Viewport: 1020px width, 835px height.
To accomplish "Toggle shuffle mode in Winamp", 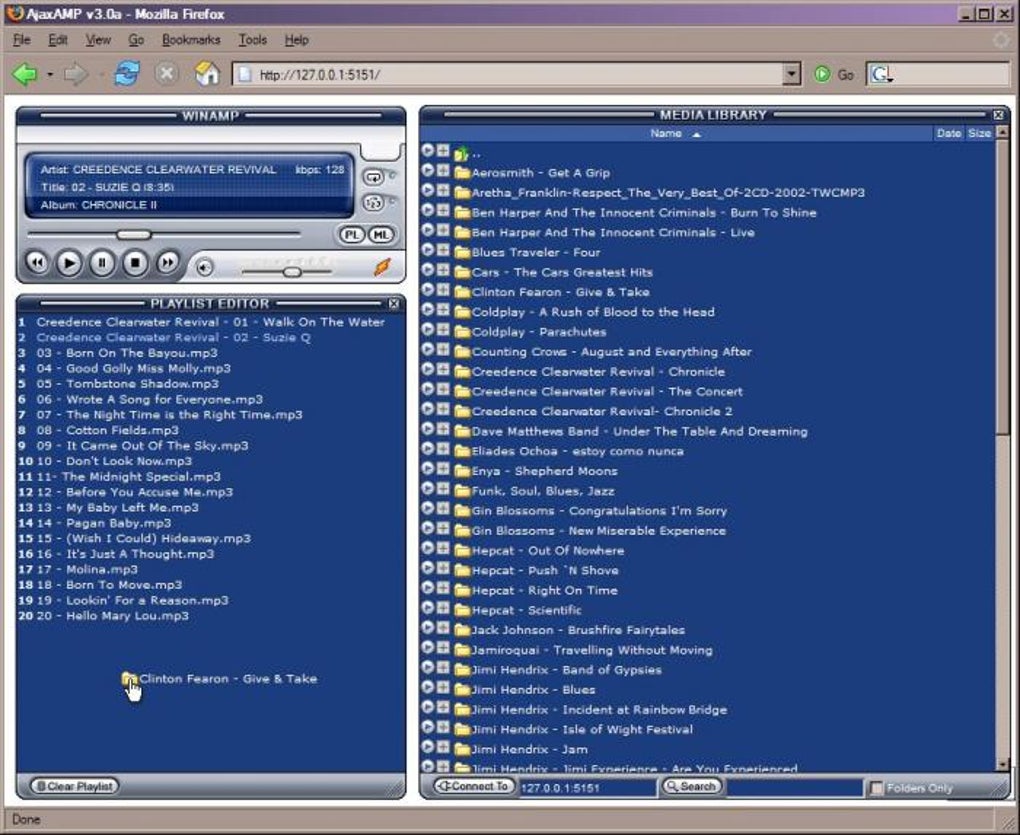I will click(374, 203).
